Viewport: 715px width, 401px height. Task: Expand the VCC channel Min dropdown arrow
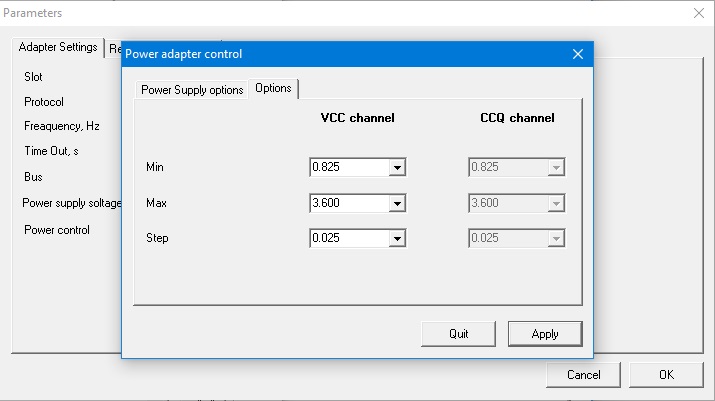coord(397,168)
